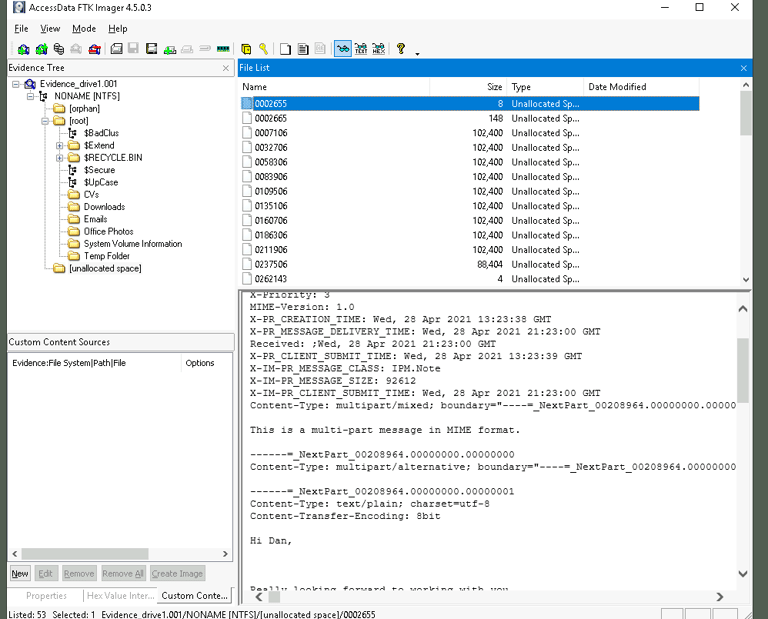
Task: Click the Add All Attached Devices icon
Action: (41, 49)
